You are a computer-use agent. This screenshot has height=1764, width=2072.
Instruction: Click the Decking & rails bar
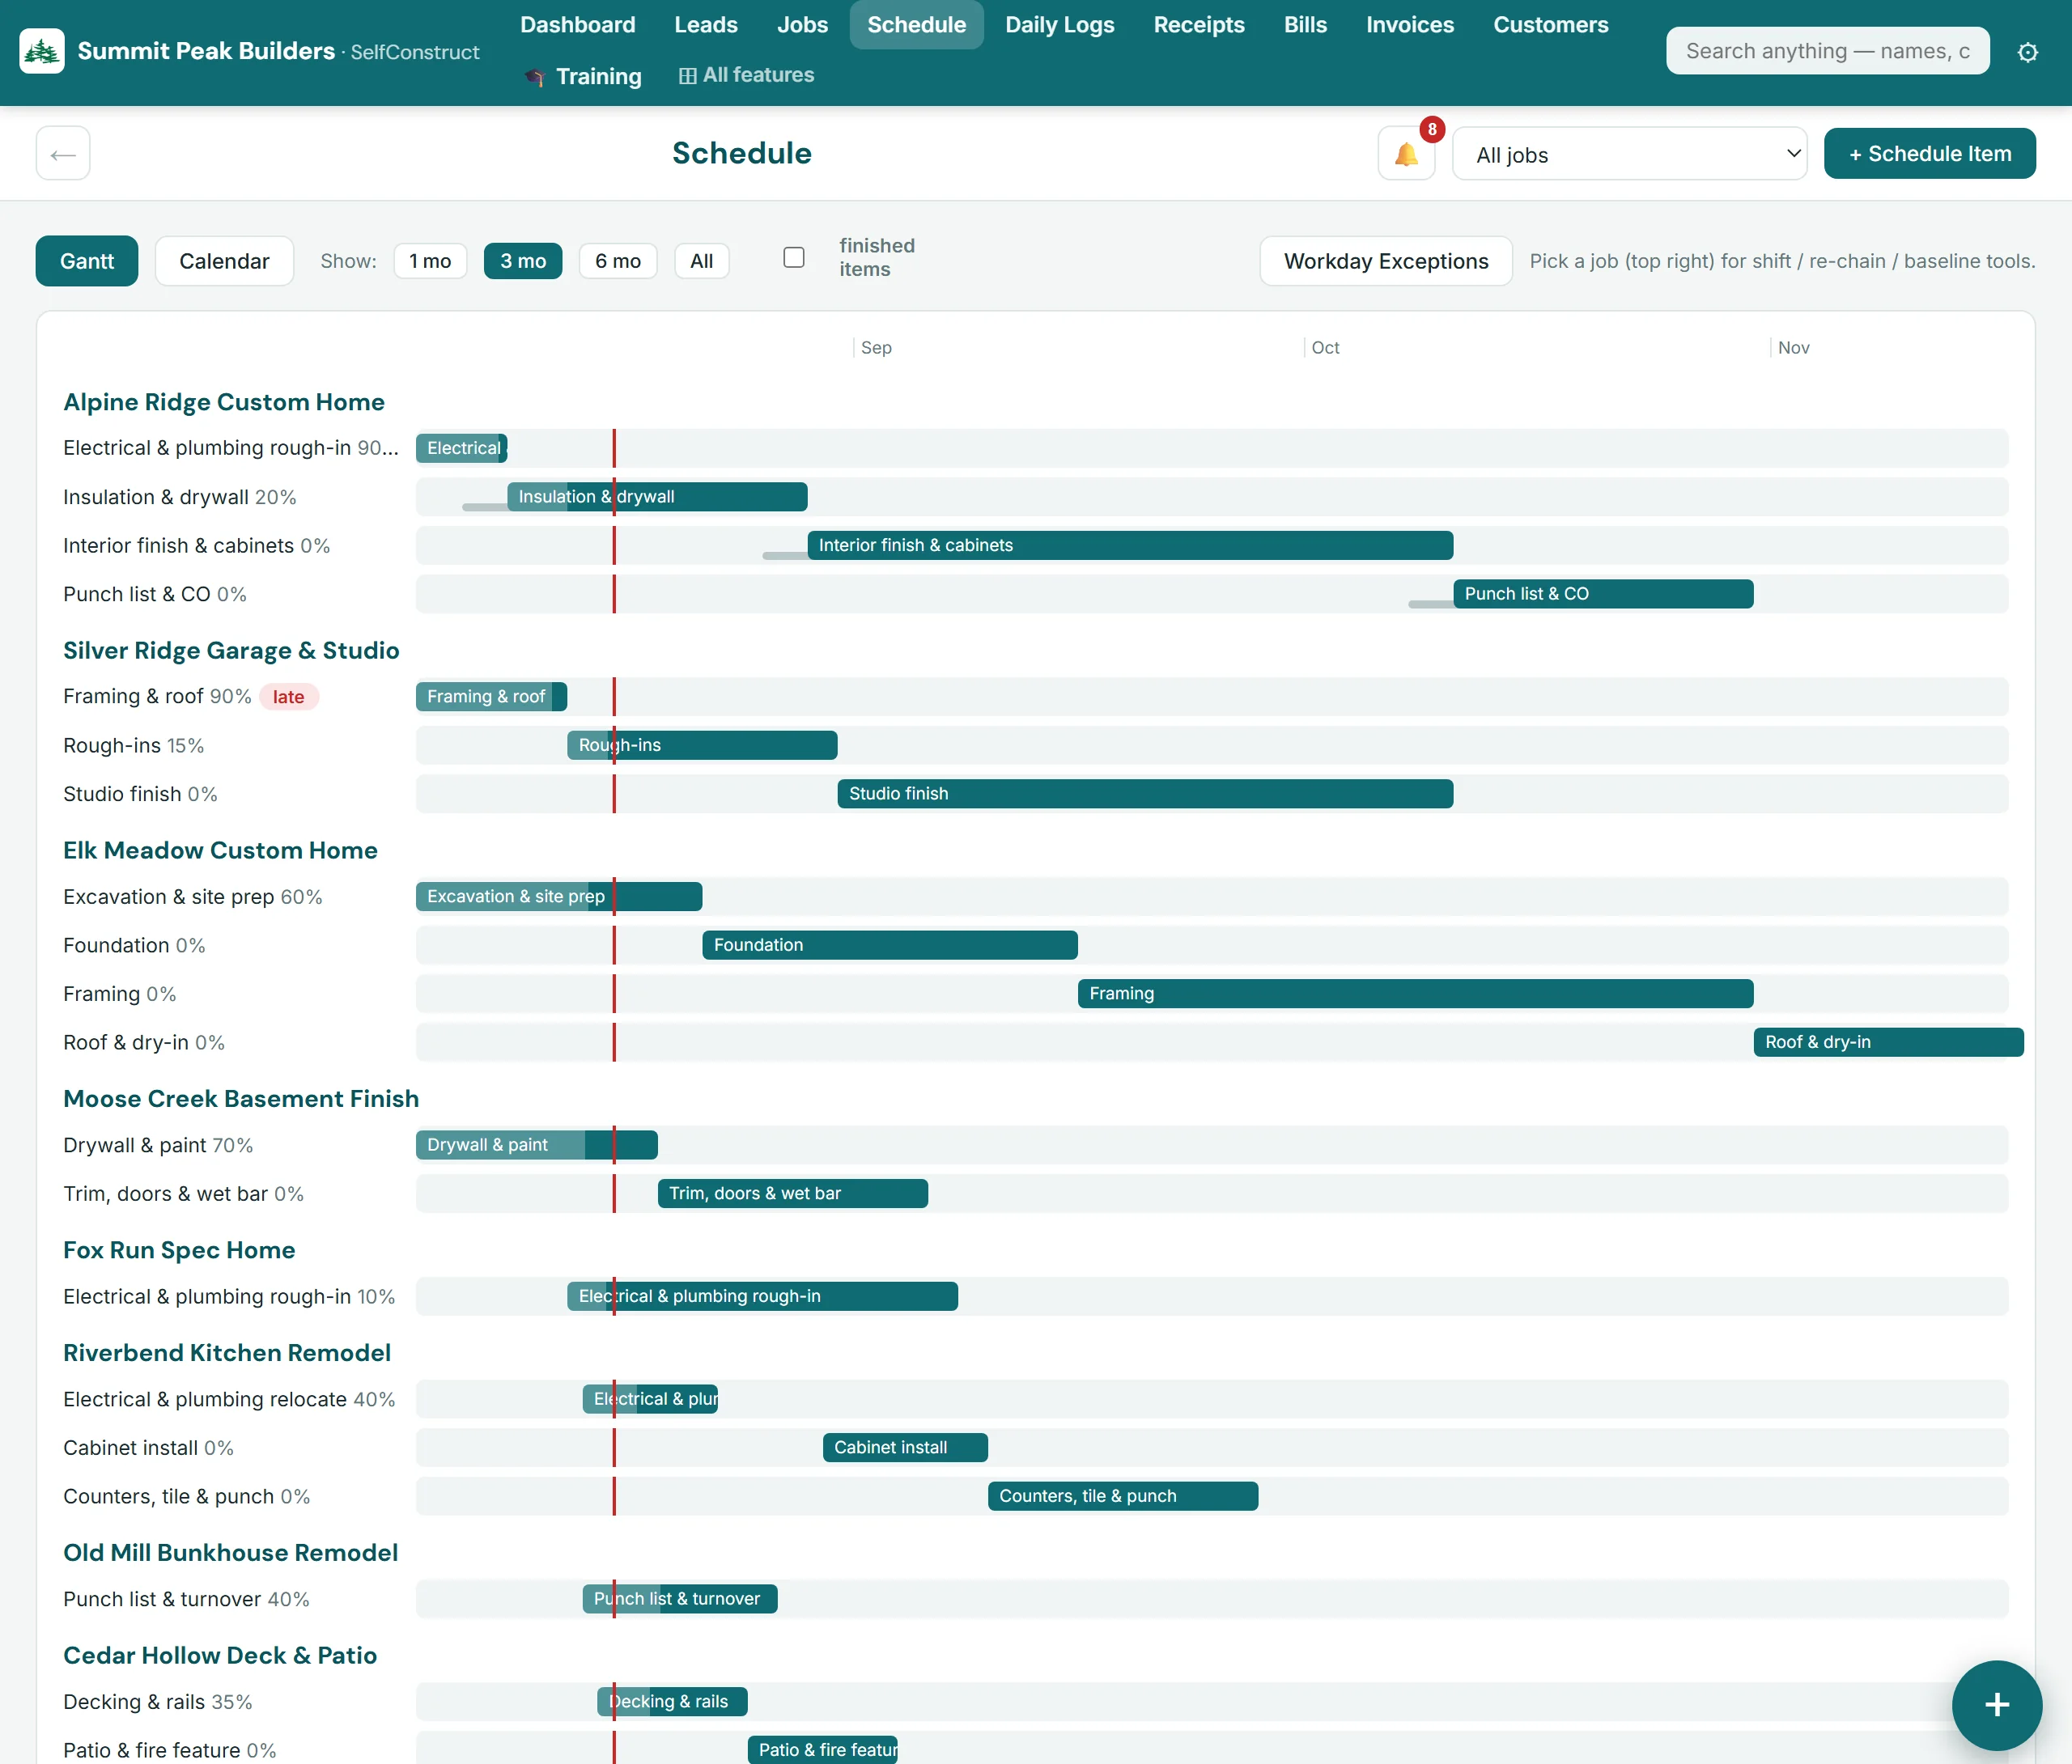click(x=672, y=1702)
